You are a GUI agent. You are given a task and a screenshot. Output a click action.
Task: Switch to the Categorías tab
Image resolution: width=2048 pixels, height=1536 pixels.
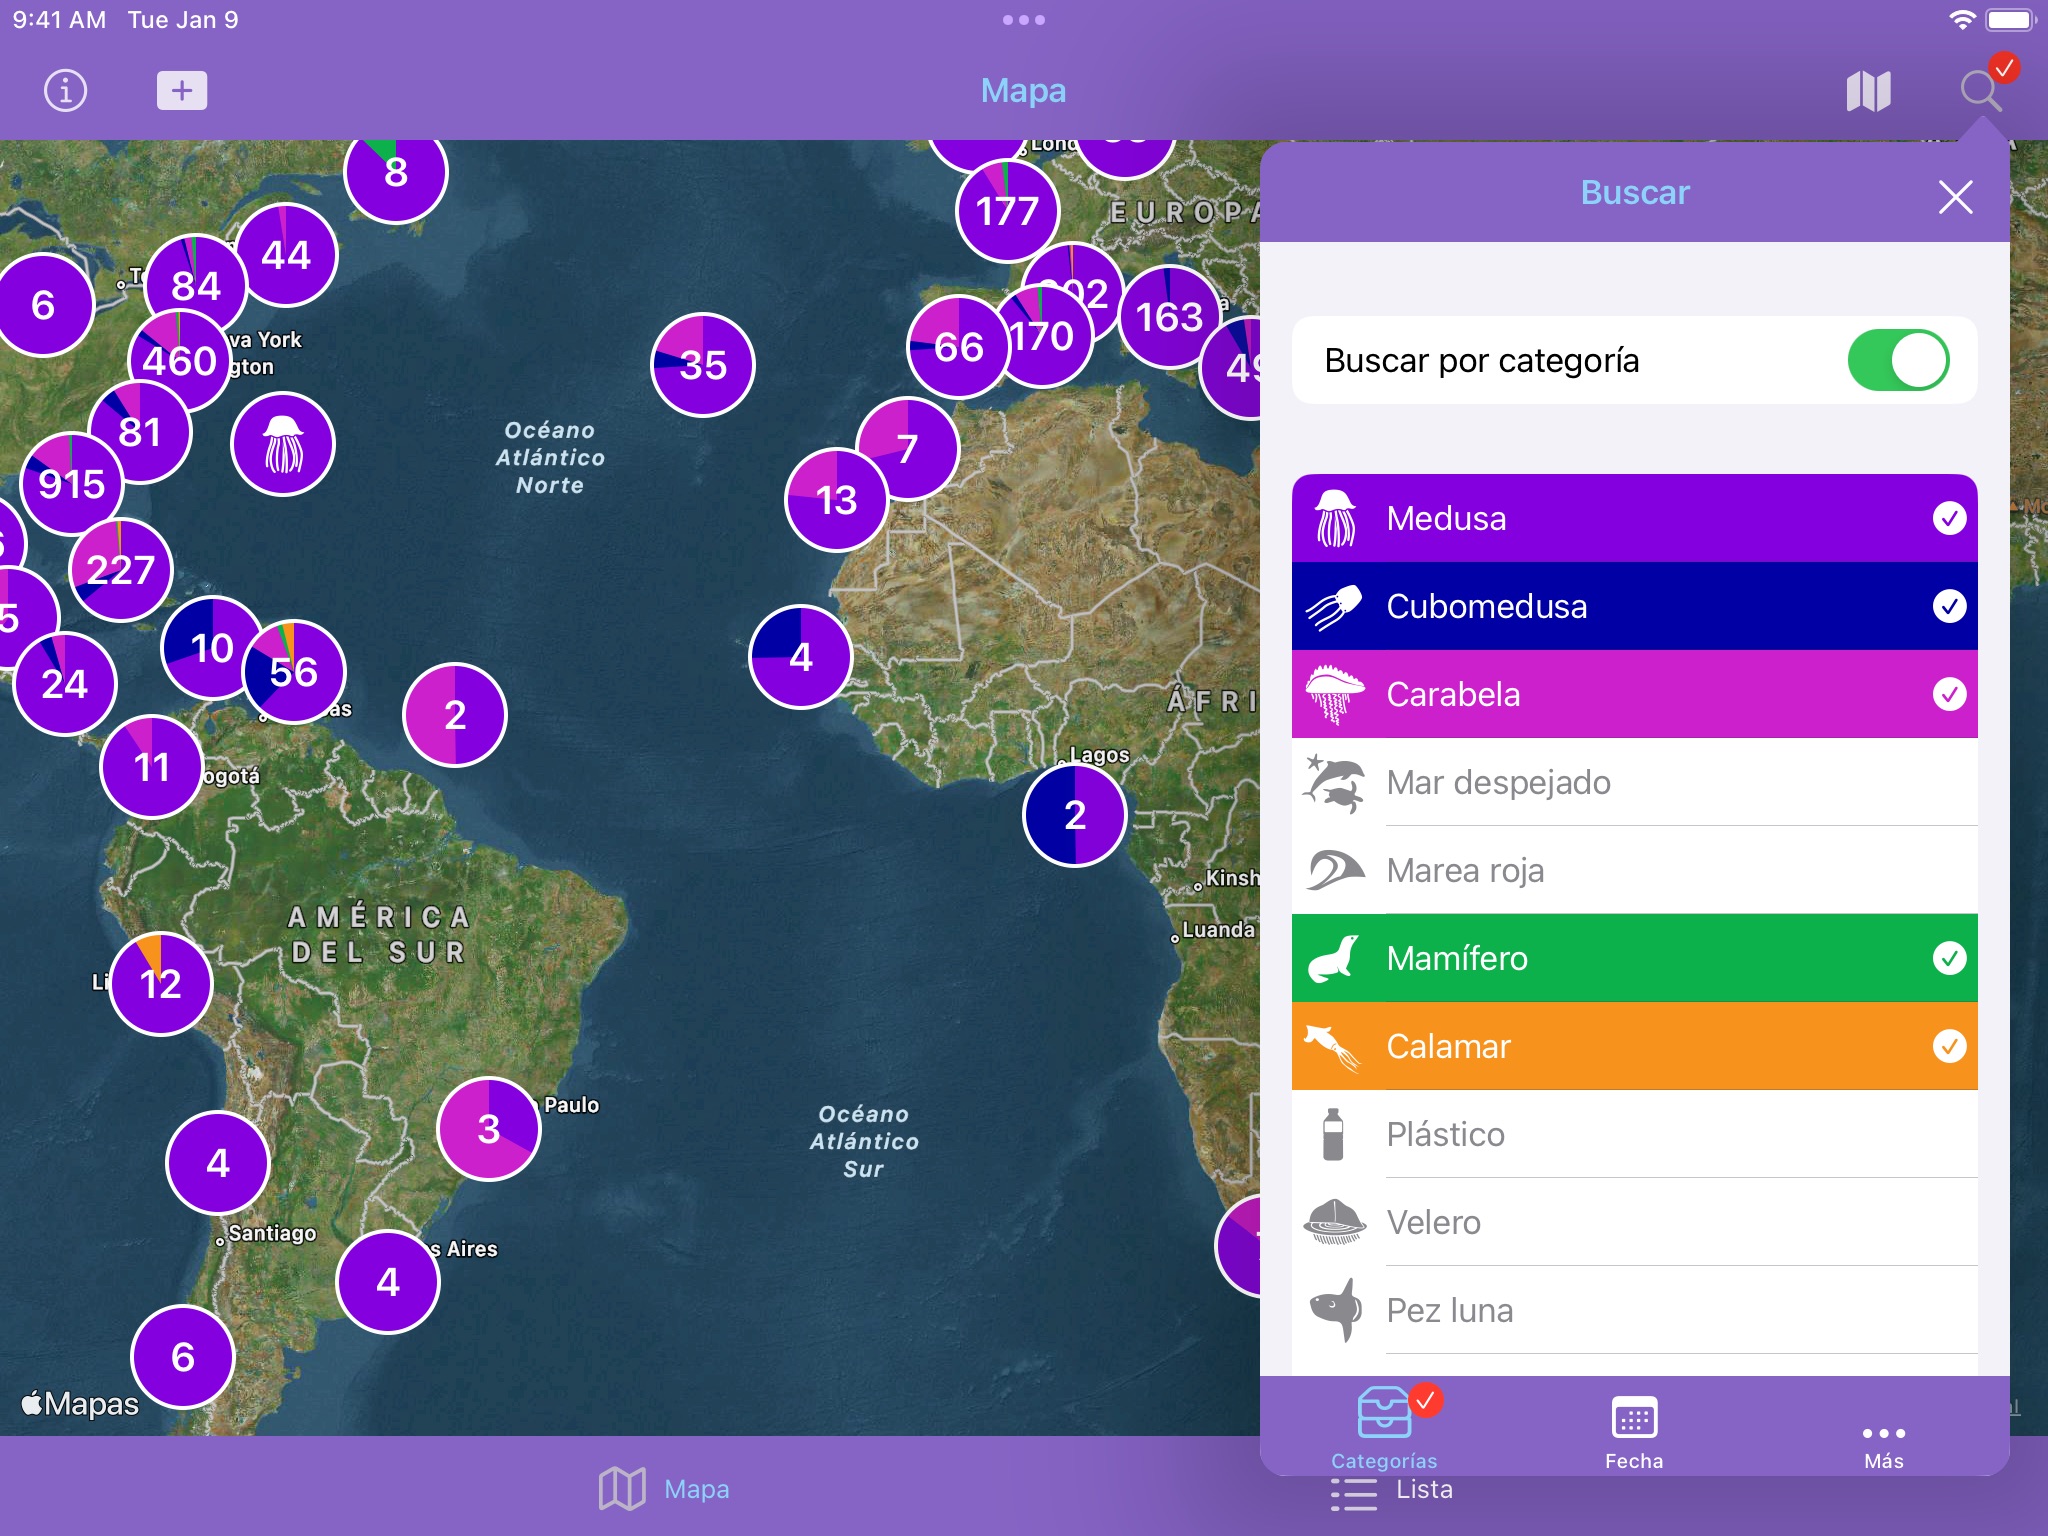click(x=1384, y=1428)
